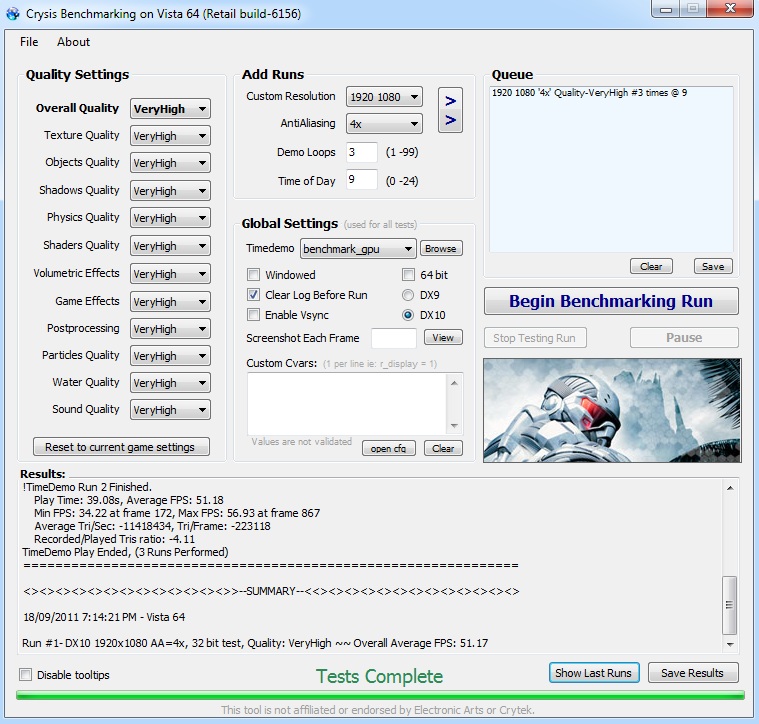Screen dimensions: 759x724
Task: Browse for a timedemo file
Action: [x=441, y=249]
